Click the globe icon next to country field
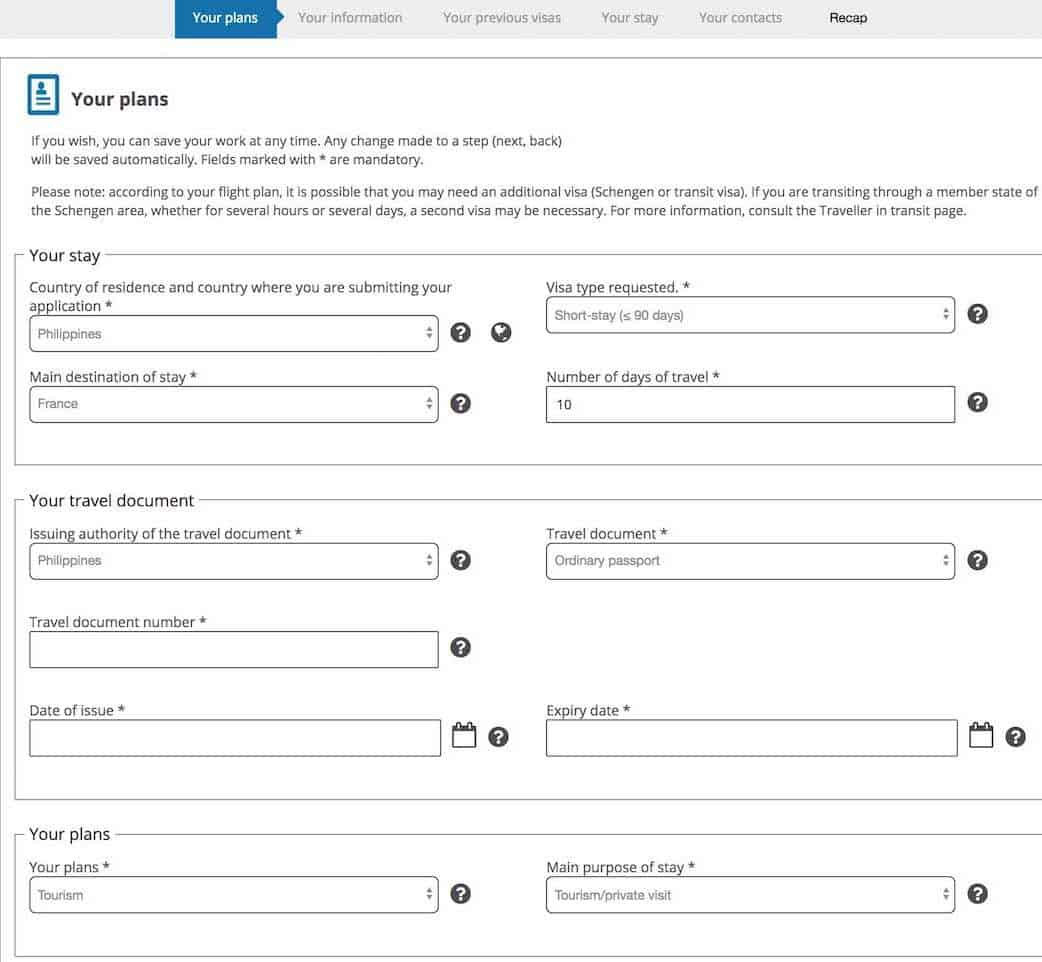1042x962 pixels. (501, 333)
